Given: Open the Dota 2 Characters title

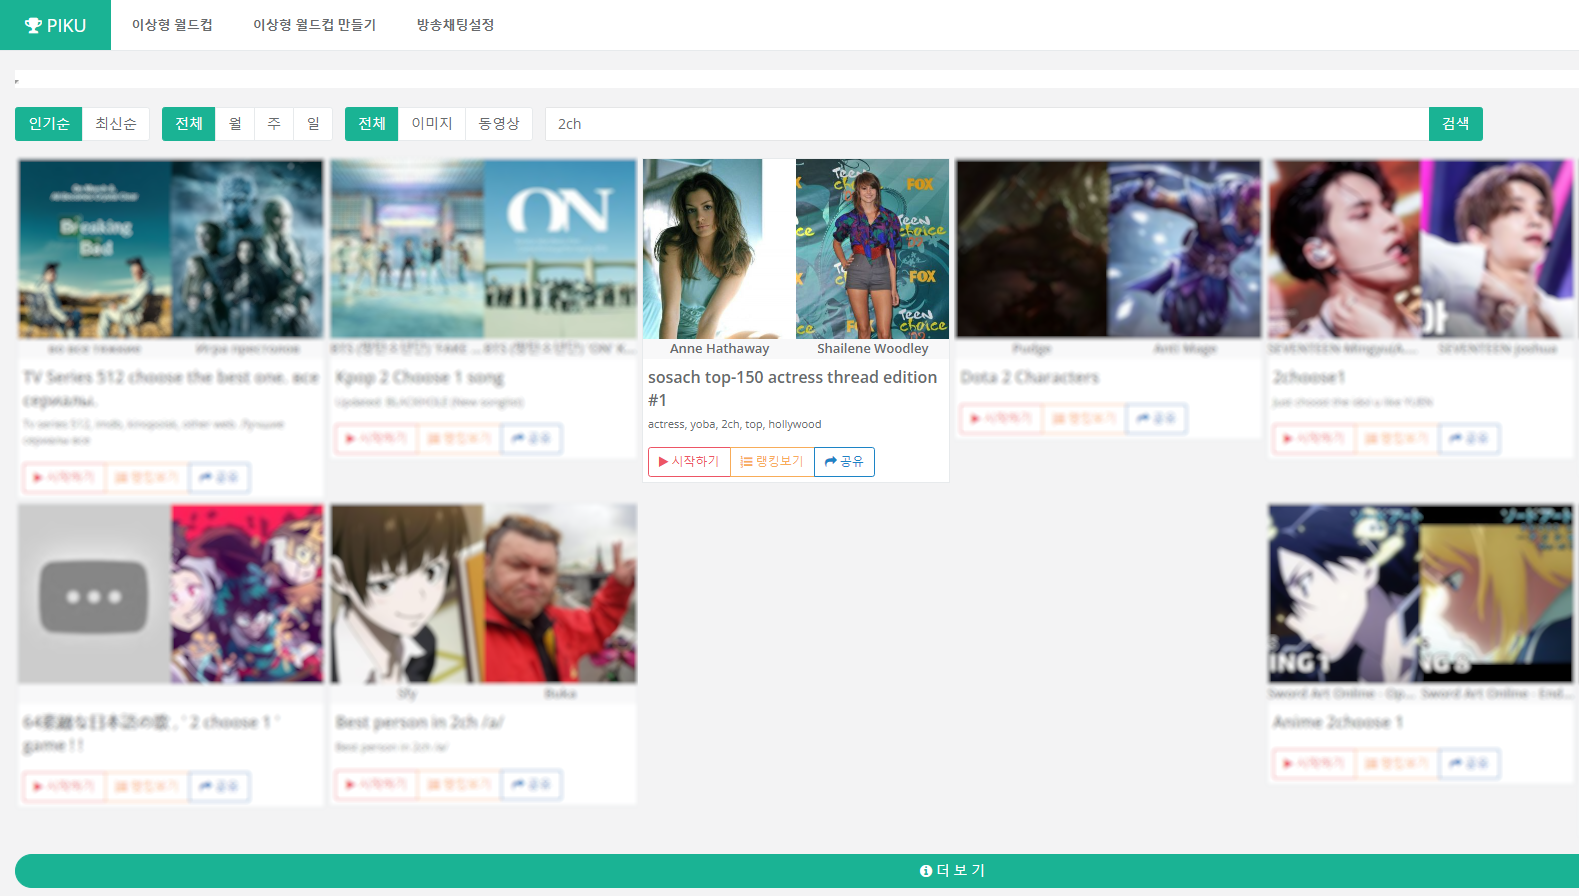Looking at the screenshot, I should (1030, 378).
